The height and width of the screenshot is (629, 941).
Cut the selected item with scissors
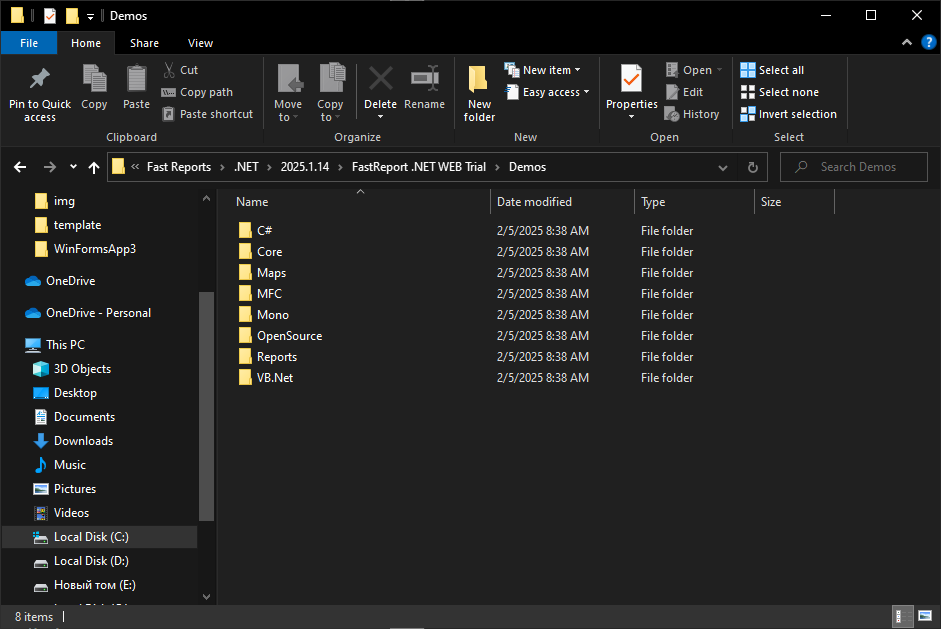point(181,70)
